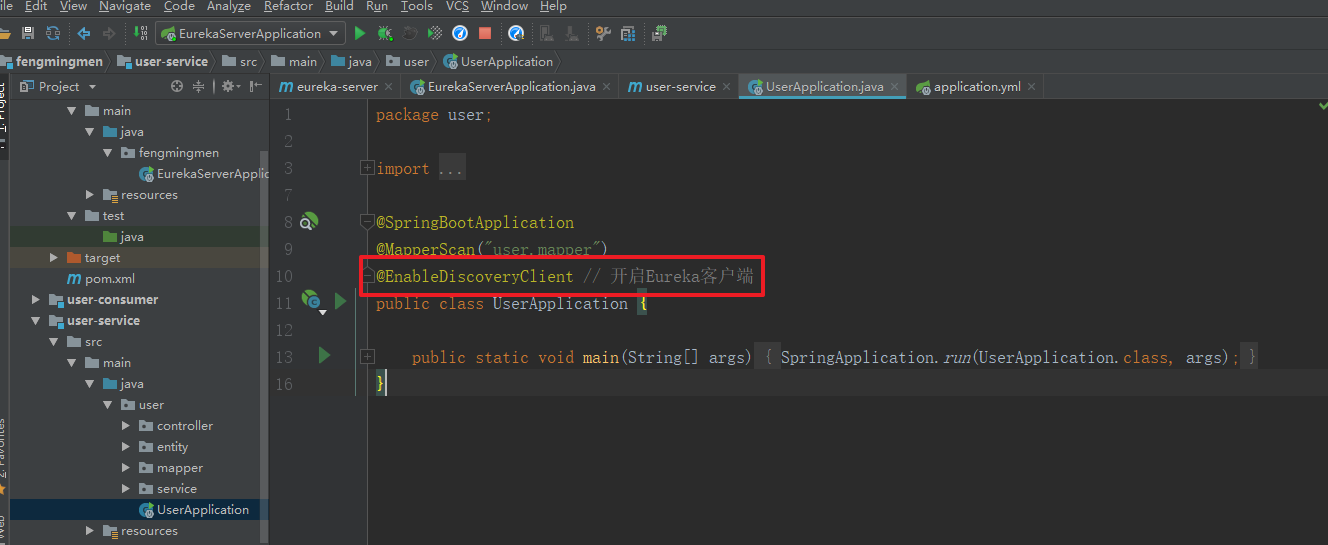
Task: Close the eureka-server tab
Action: pos(390,87)
